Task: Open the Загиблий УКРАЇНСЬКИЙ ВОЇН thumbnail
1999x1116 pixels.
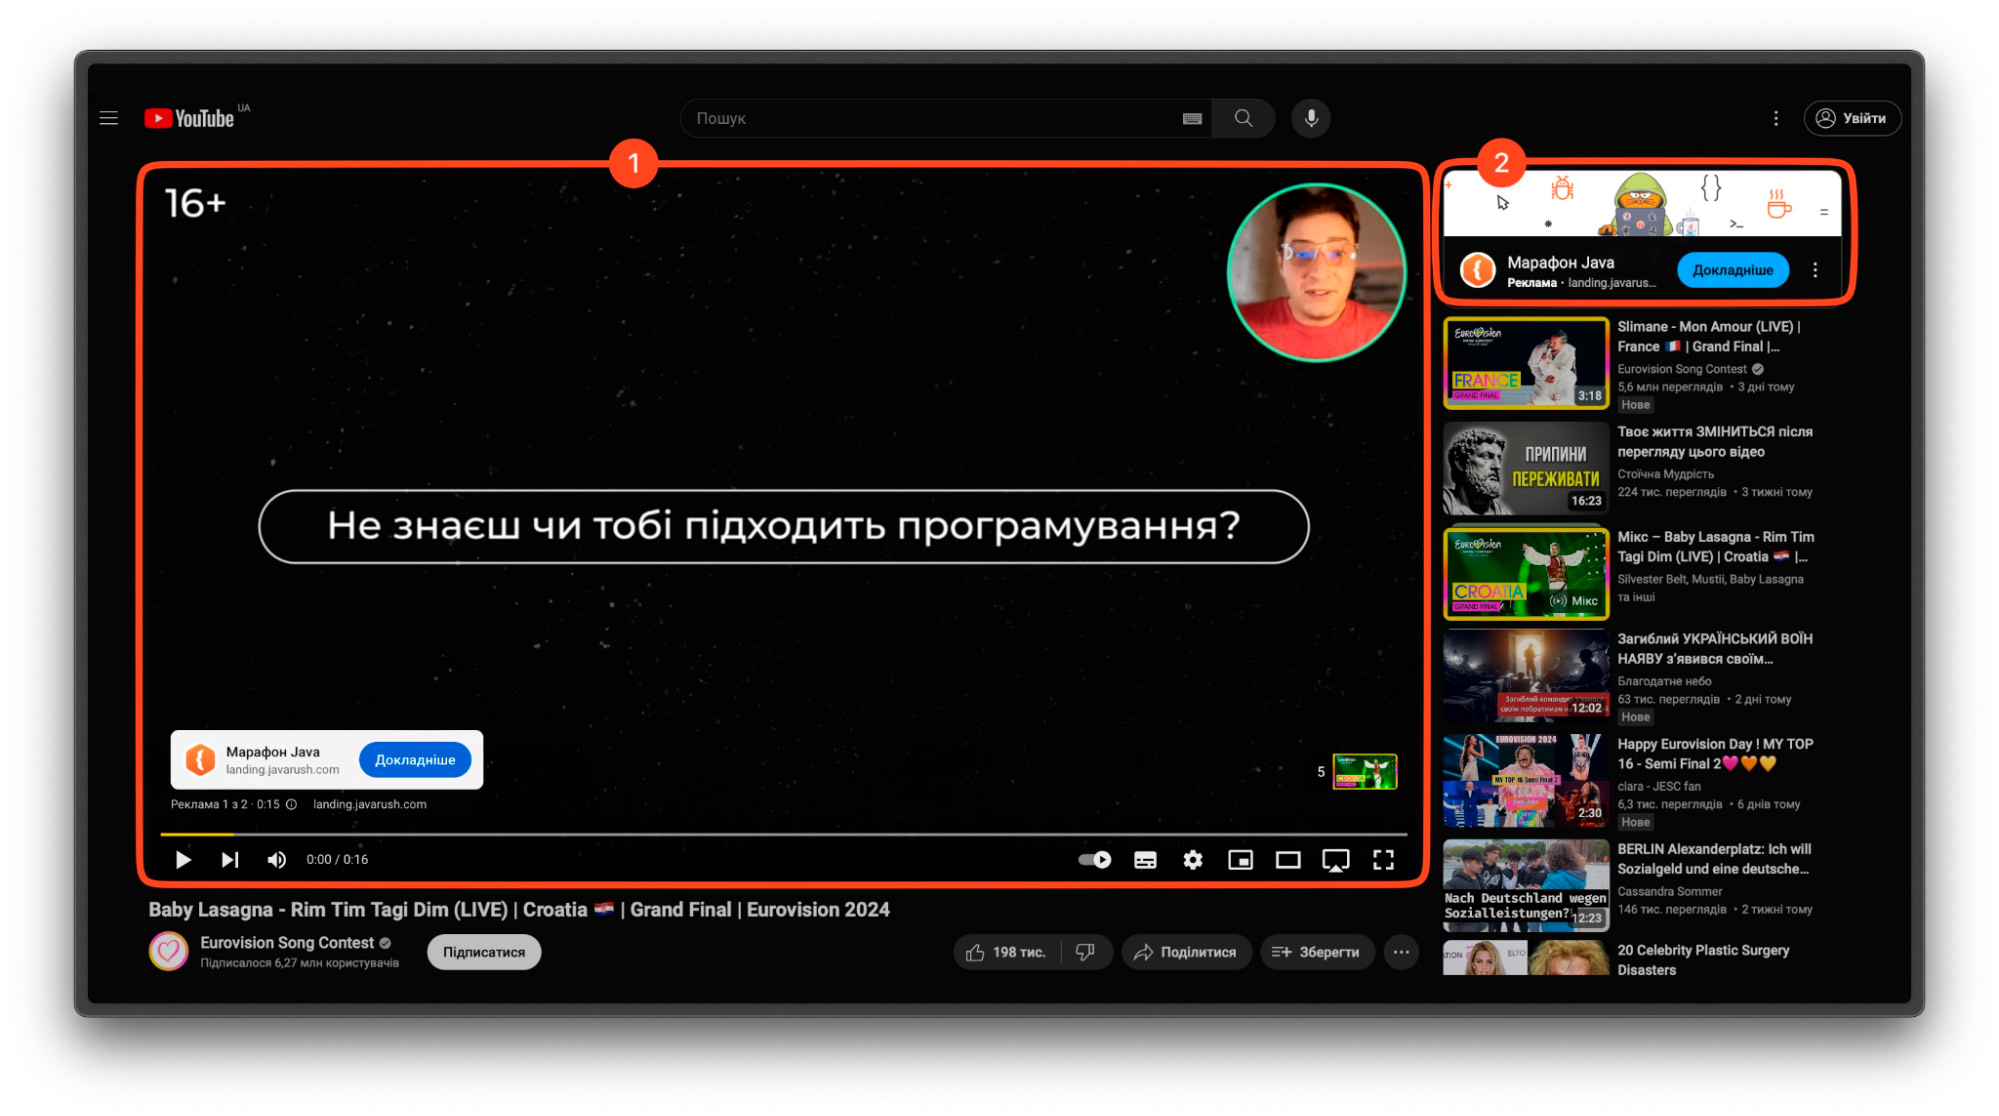Action: tap(1526, 676)
